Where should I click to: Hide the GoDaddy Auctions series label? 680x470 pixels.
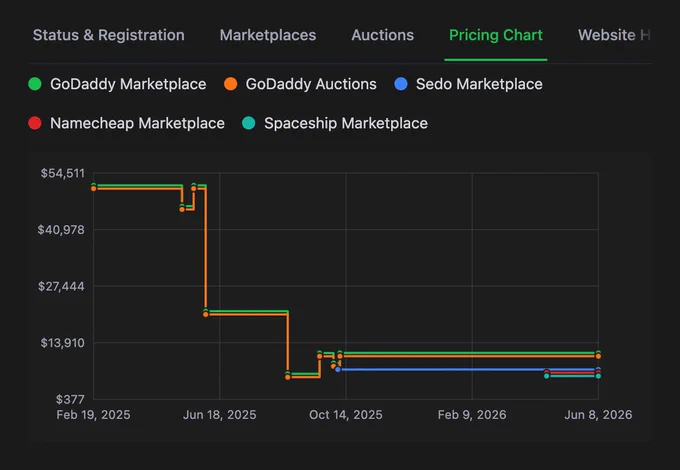[x=311, y=84]
